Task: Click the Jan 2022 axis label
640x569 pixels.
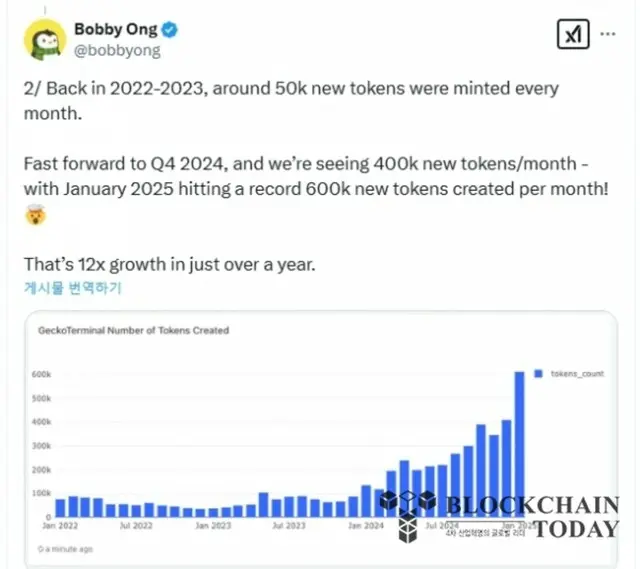Action: point(60,525)
